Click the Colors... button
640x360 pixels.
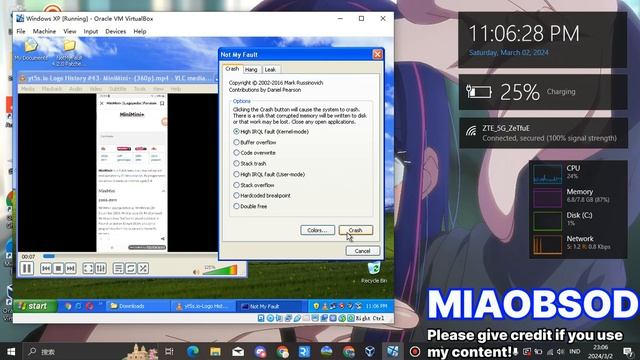click(x=317, y=230)
